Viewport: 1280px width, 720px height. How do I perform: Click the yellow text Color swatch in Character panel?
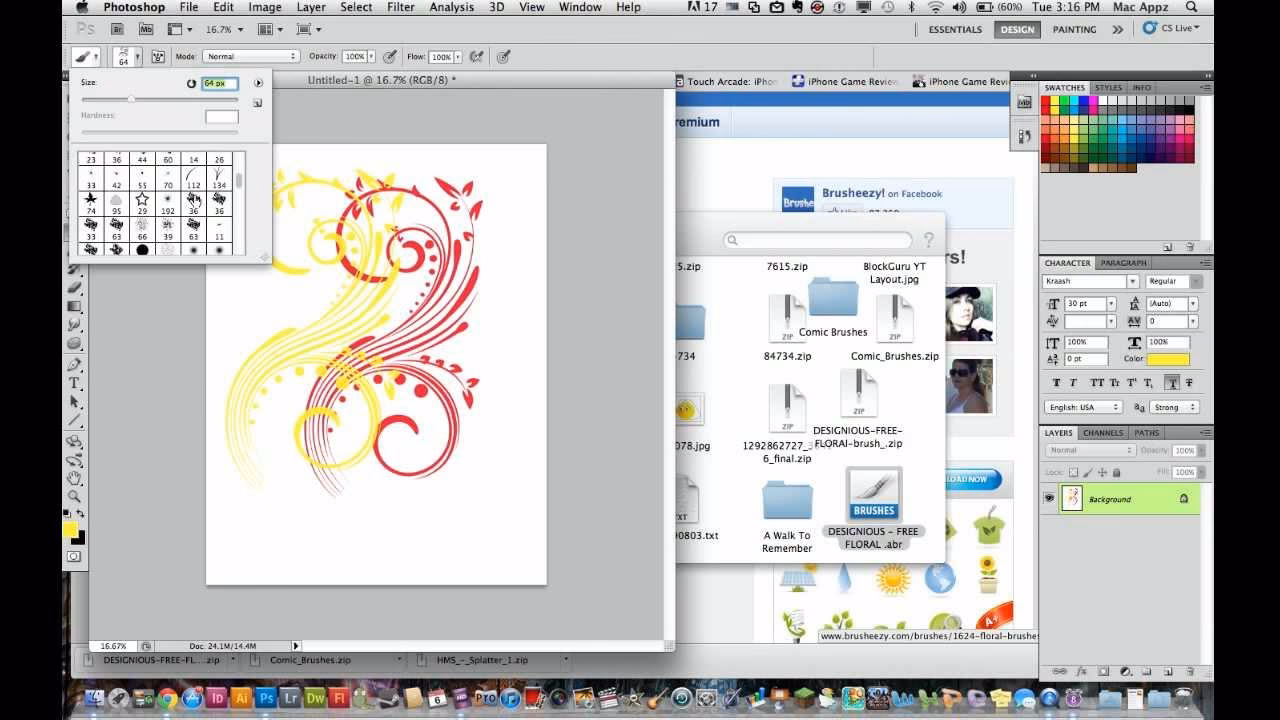tap(1168, 358)
